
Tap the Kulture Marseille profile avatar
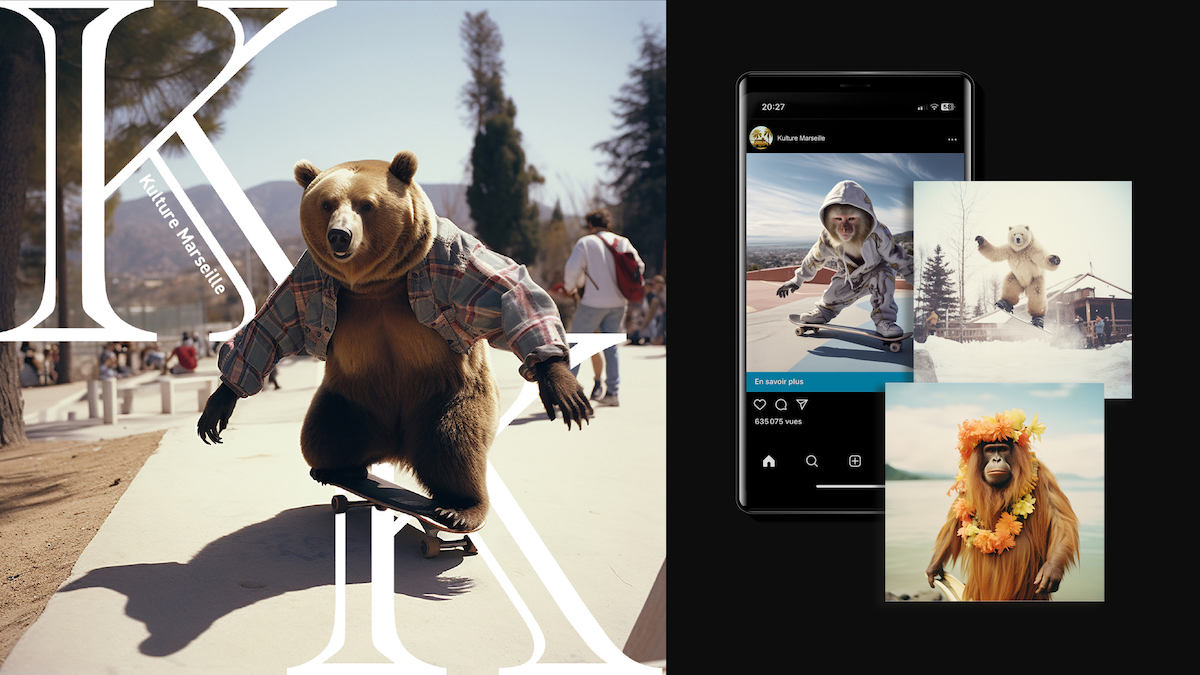point(760,138)
